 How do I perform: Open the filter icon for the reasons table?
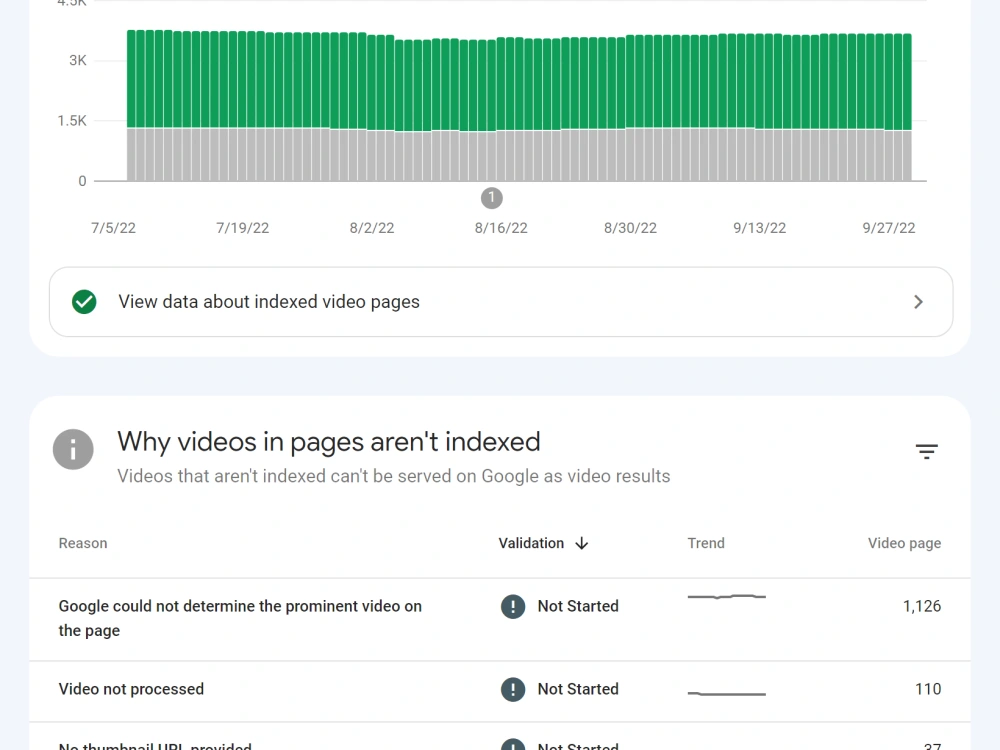[927, 451]
